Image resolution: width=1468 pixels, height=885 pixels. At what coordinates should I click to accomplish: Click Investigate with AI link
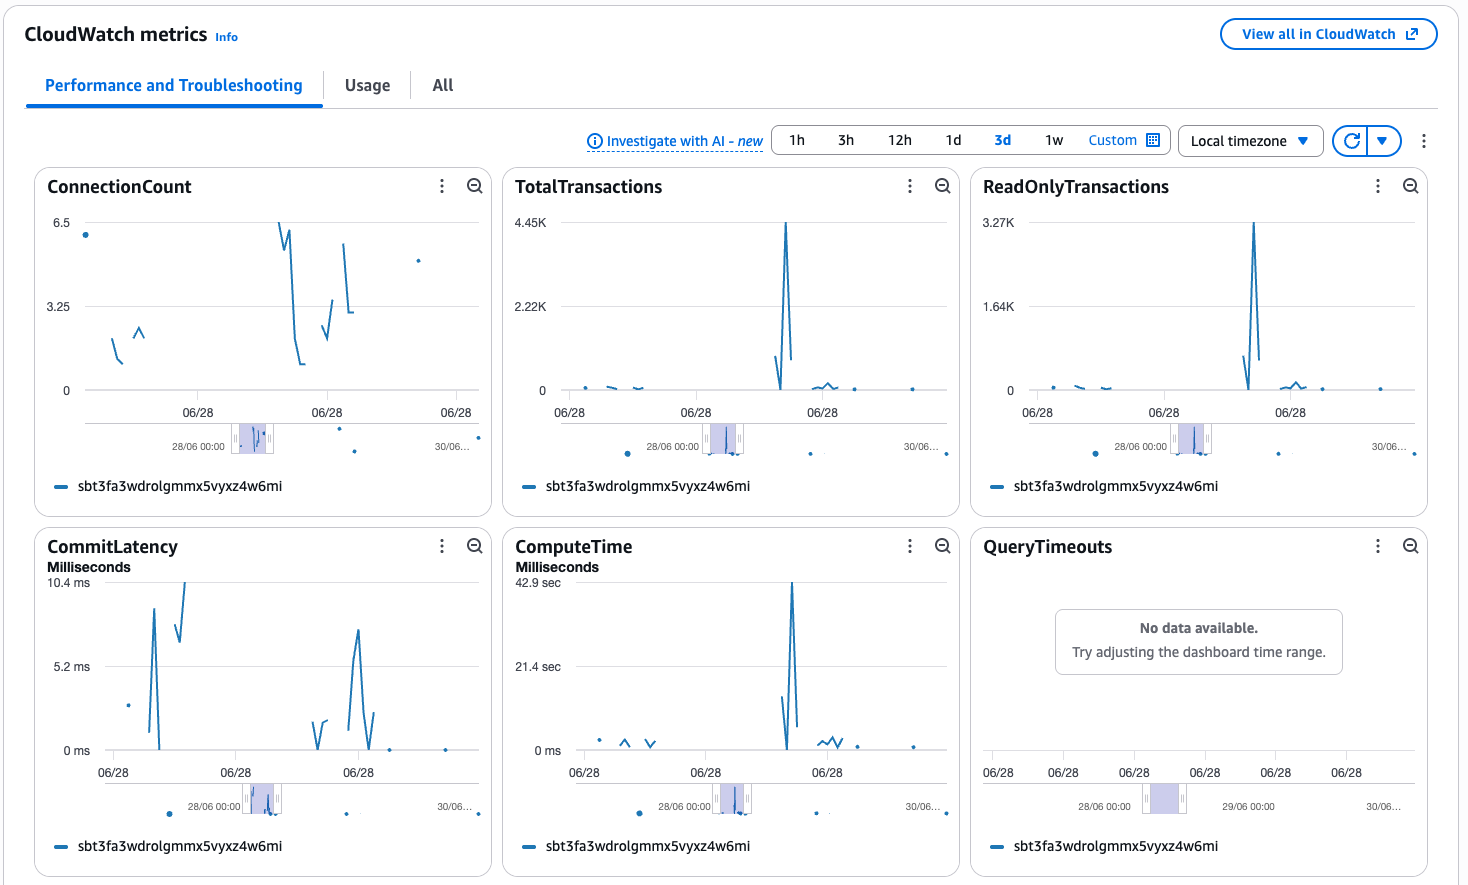pyautogui.click(x=675, y=141)
